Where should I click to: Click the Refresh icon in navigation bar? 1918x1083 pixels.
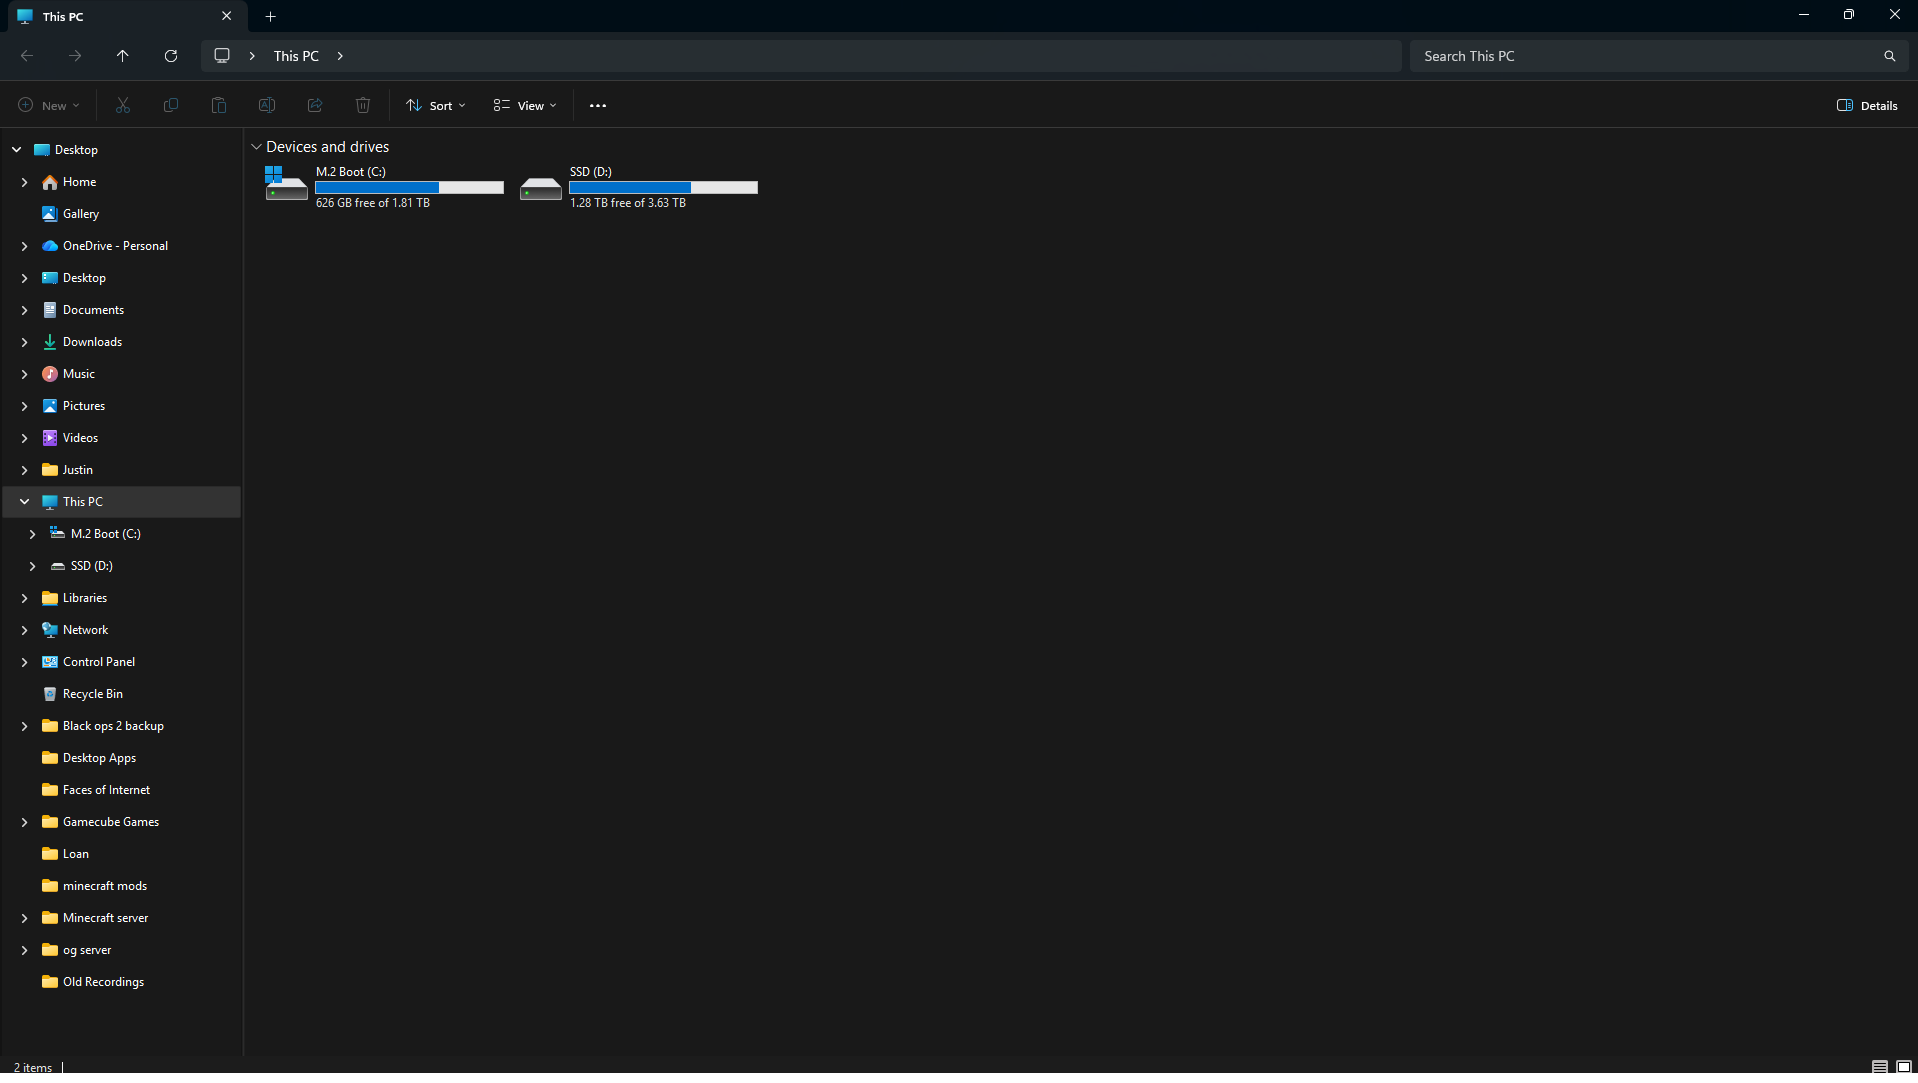tap(171, 56)
